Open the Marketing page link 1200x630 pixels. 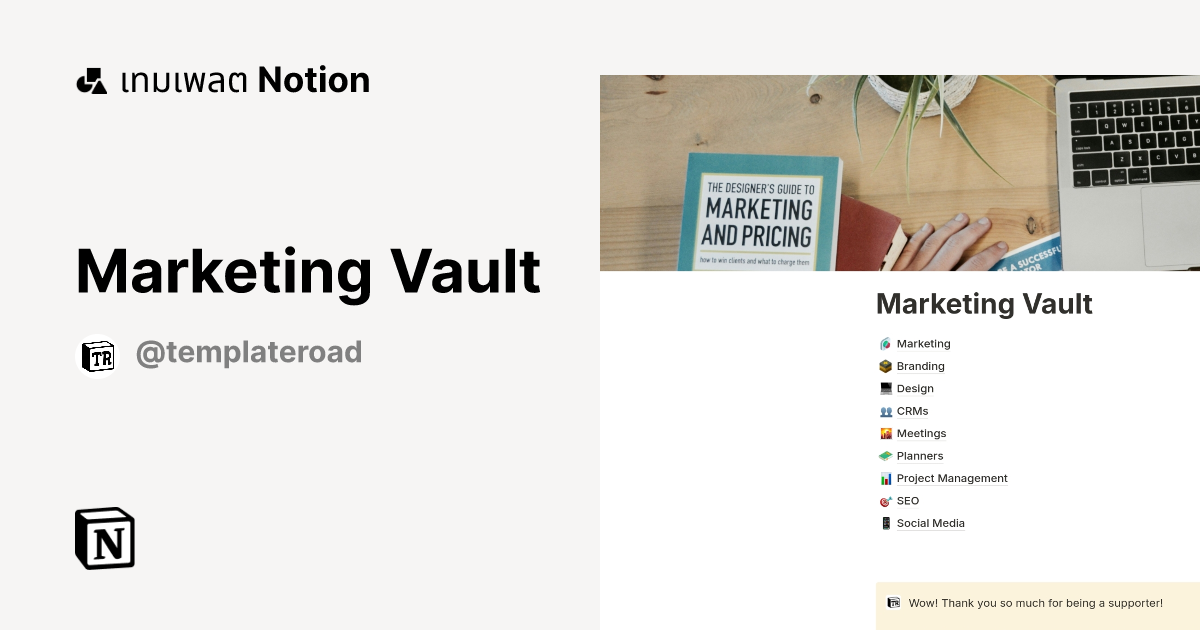[x=924, y=343]
